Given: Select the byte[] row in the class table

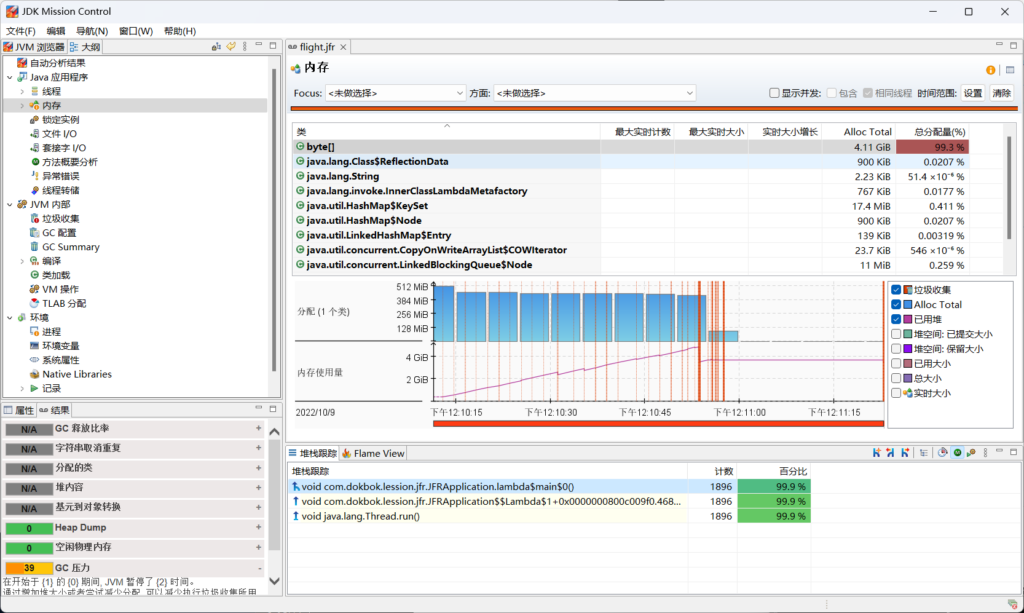Looking at the screenshot, I should coord(630,147).
